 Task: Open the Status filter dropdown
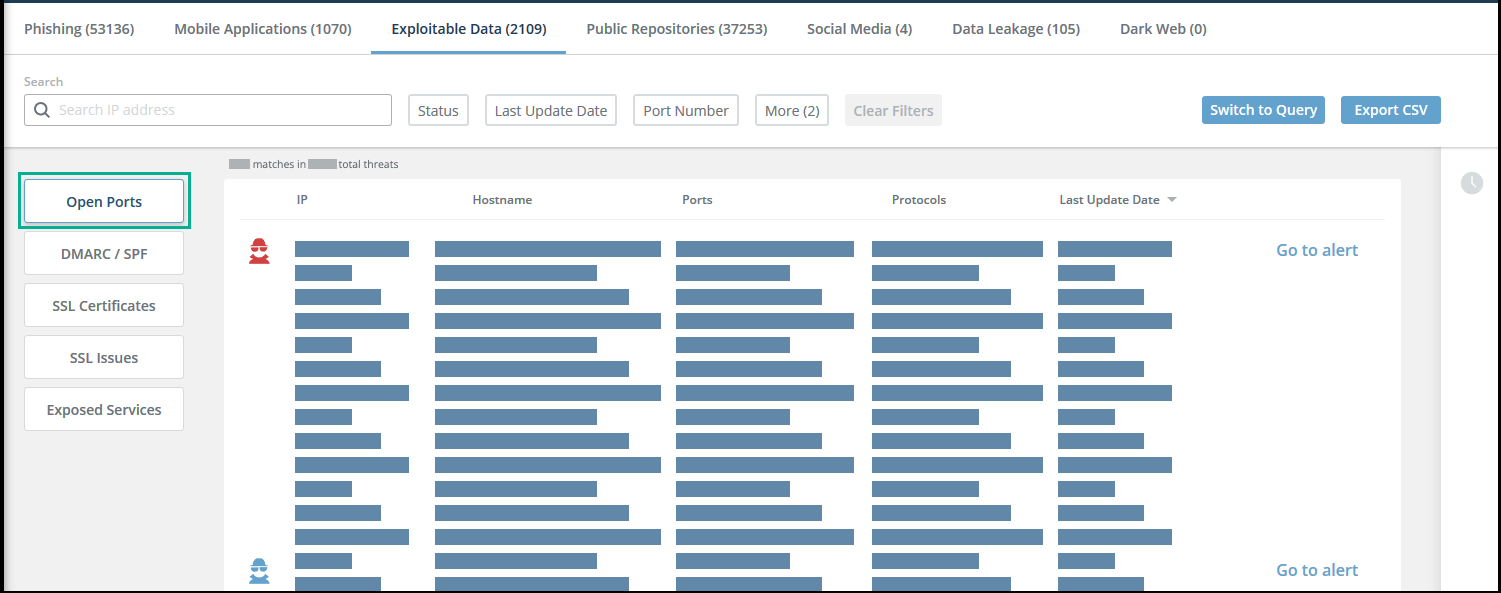point(438,111)
